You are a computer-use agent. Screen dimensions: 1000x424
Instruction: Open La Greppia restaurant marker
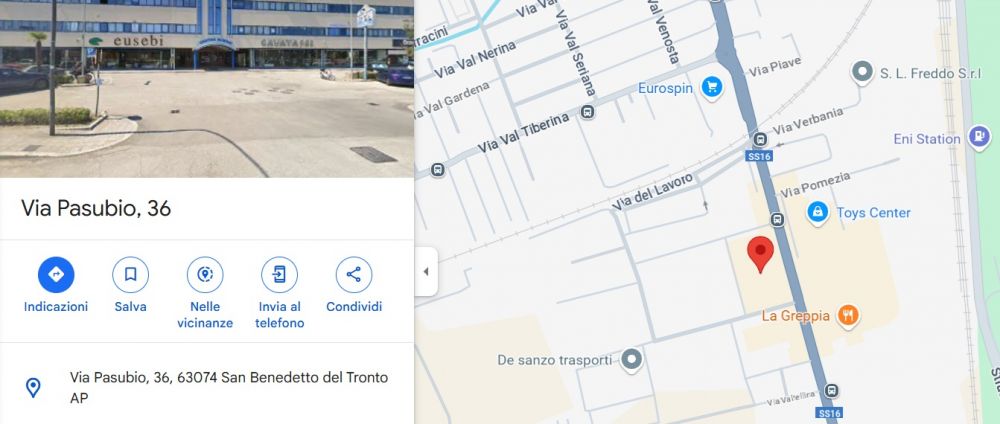[848, 315]
